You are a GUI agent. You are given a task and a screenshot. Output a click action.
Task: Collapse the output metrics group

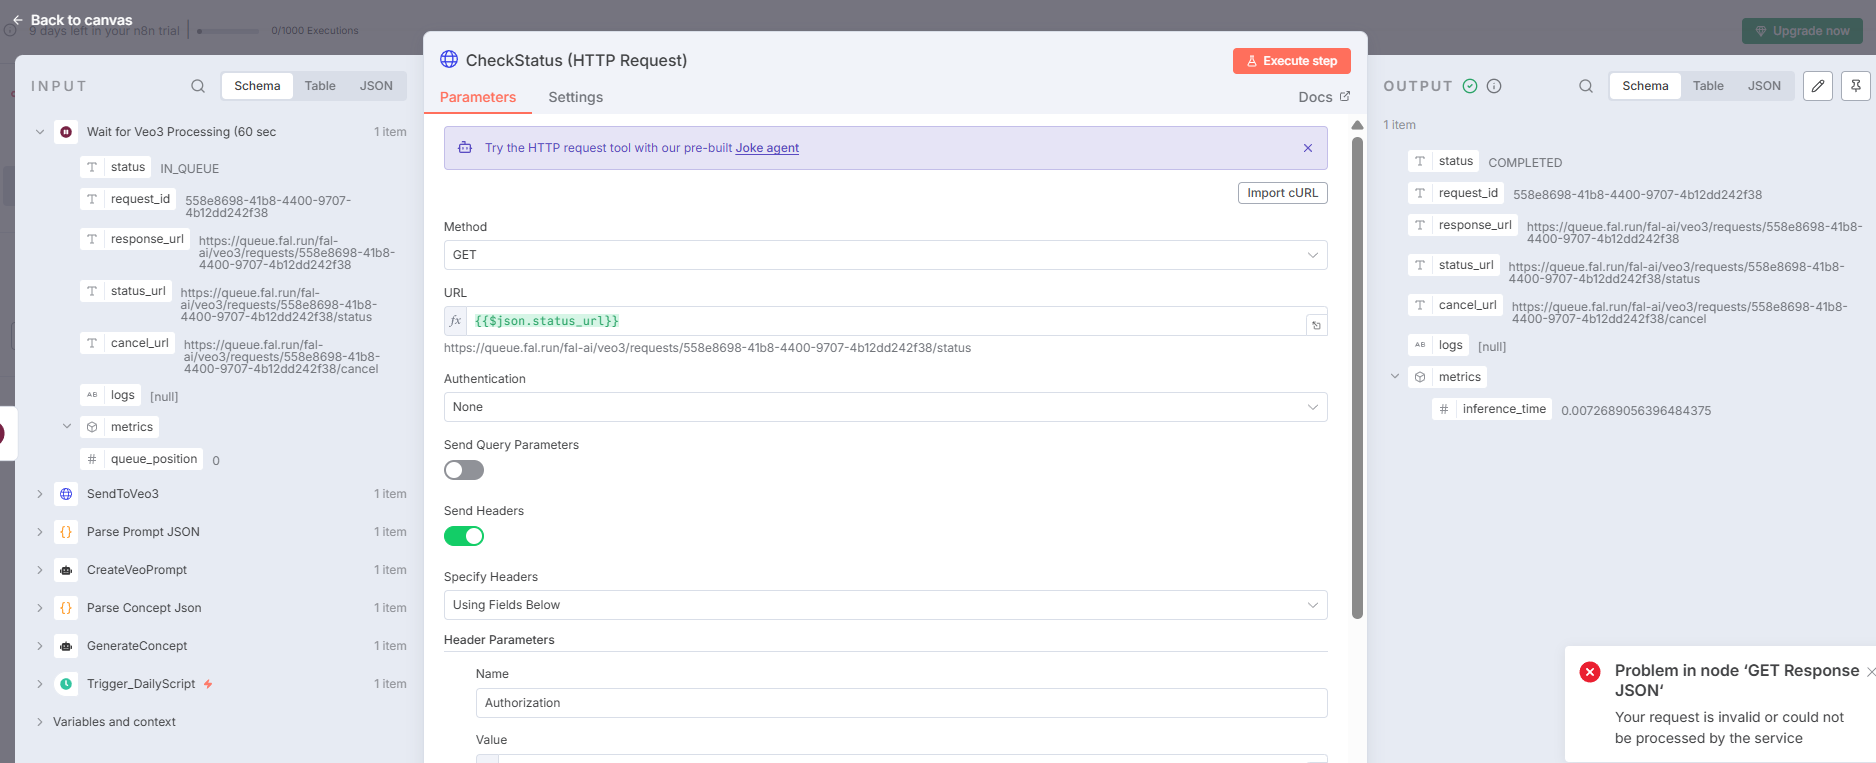1395,377
